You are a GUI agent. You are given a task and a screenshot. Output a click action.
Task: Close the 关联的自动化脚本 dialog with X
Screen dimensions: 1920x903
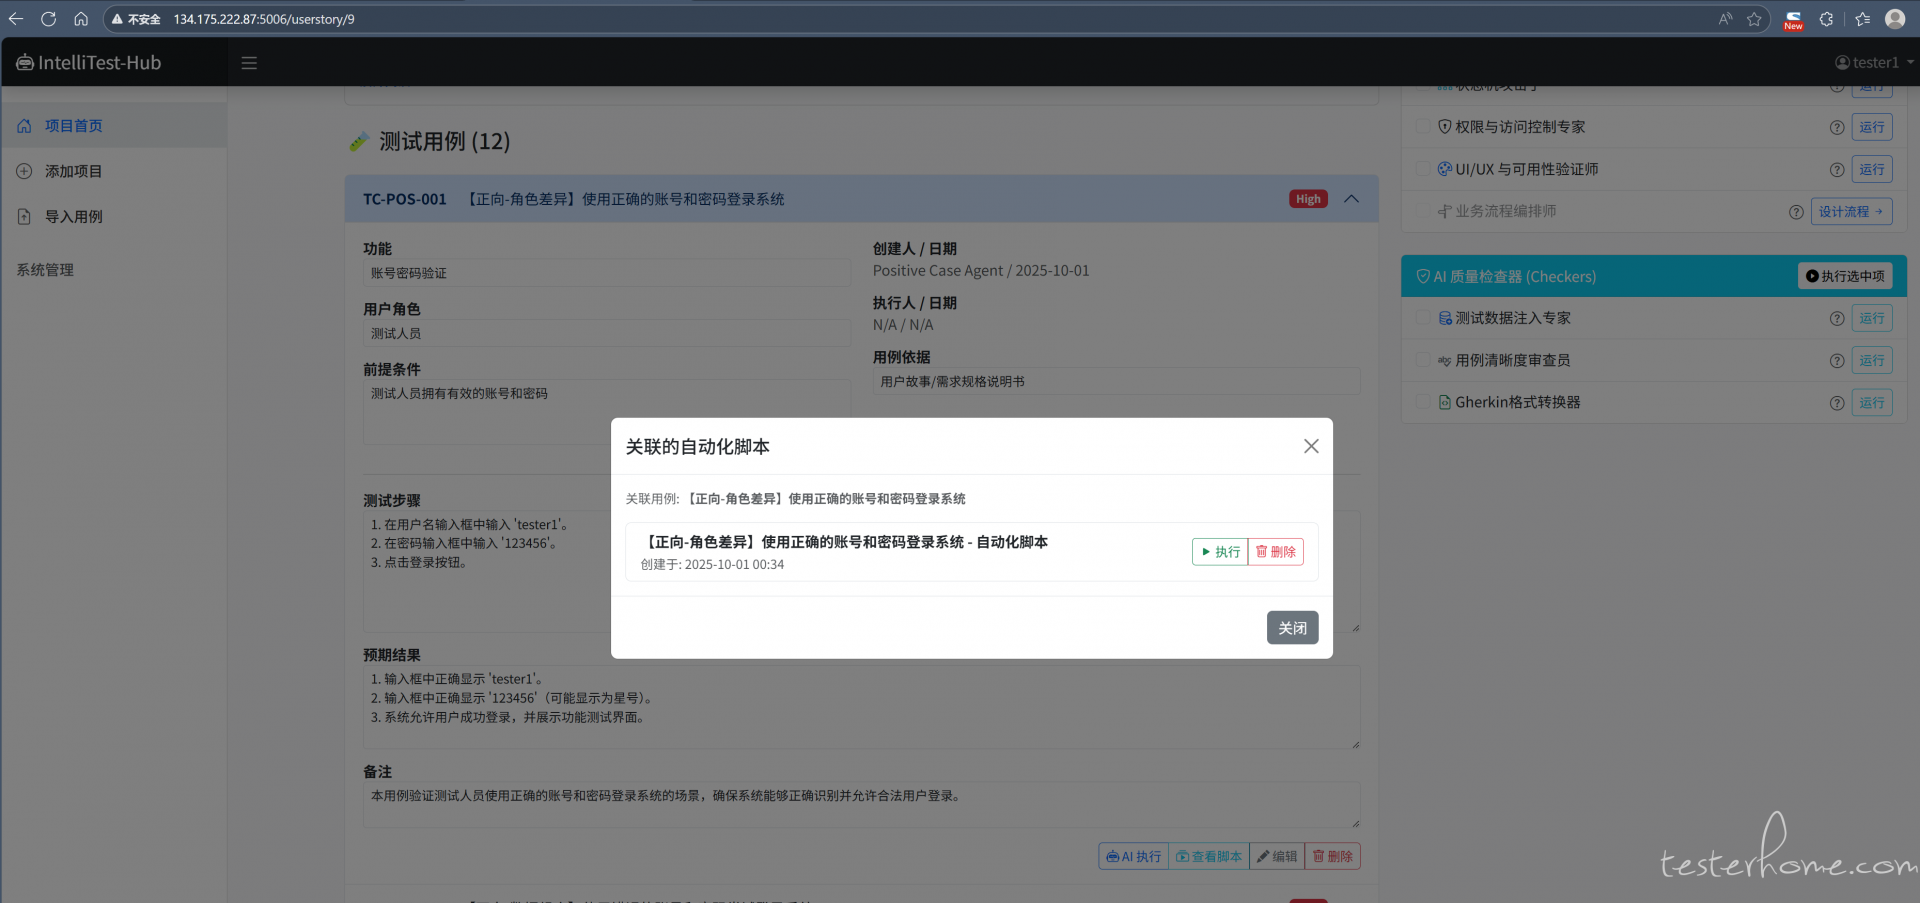(x=1310, y=446)
